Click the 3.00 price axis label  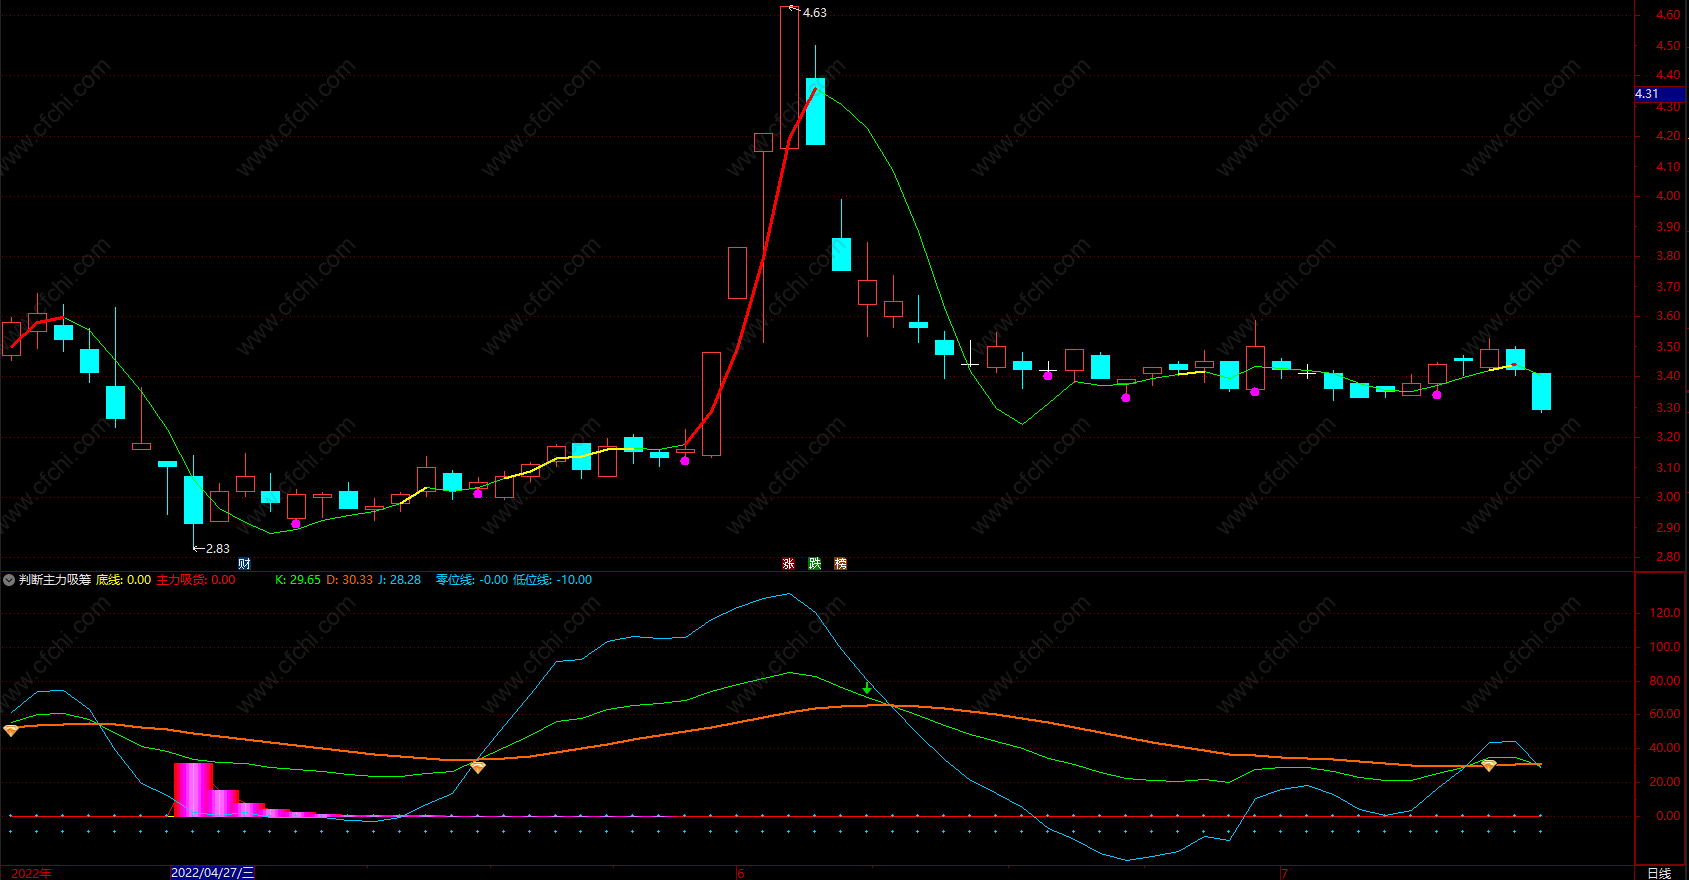pyautogui.click(x=1668, y=497)
